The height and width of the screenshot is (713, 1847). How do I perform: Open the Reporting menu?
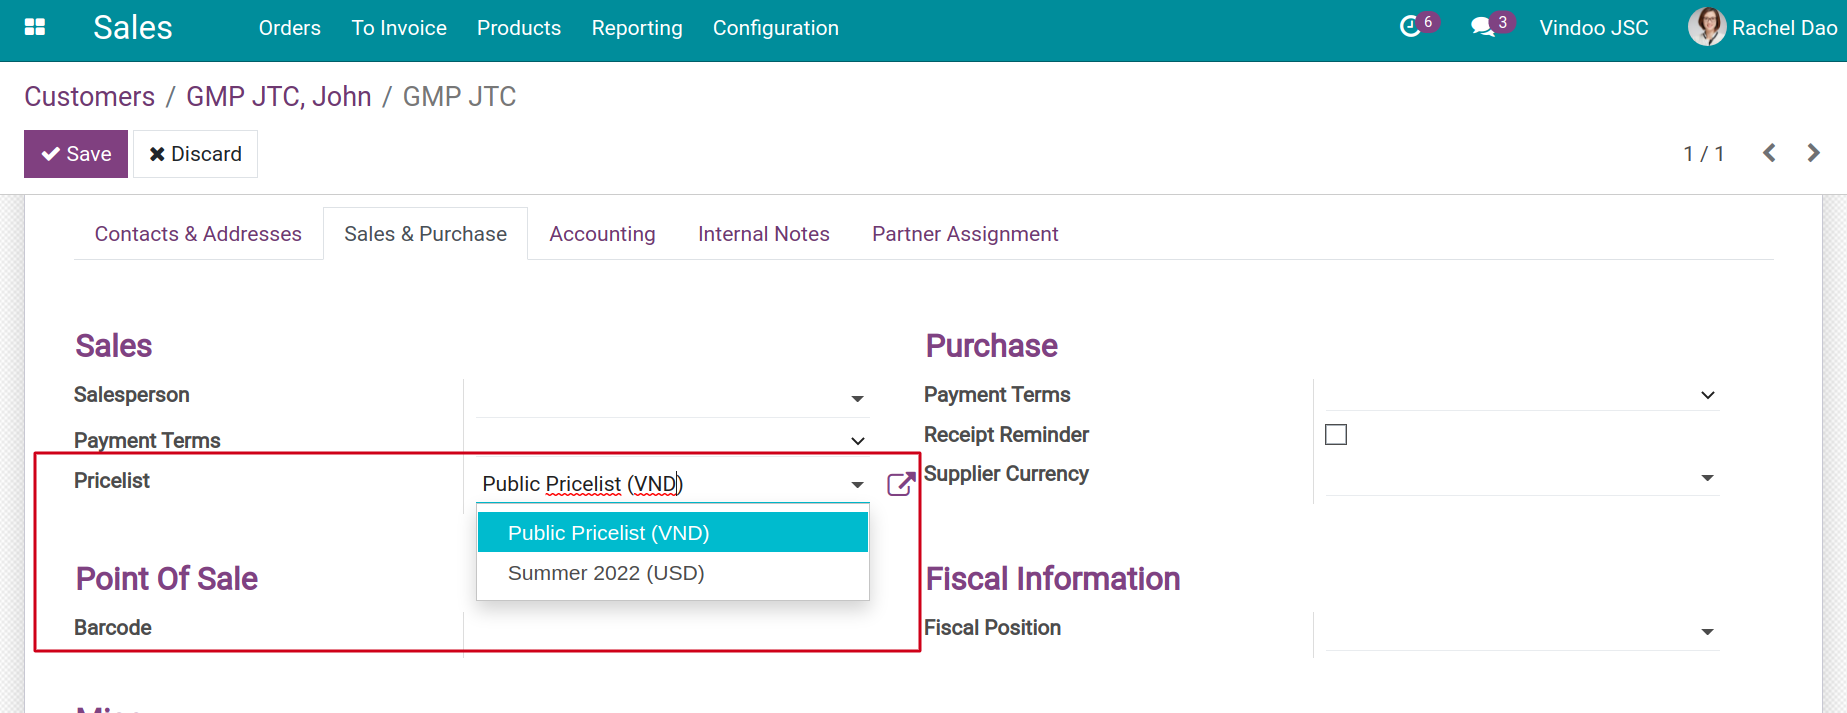coord(637,28)
